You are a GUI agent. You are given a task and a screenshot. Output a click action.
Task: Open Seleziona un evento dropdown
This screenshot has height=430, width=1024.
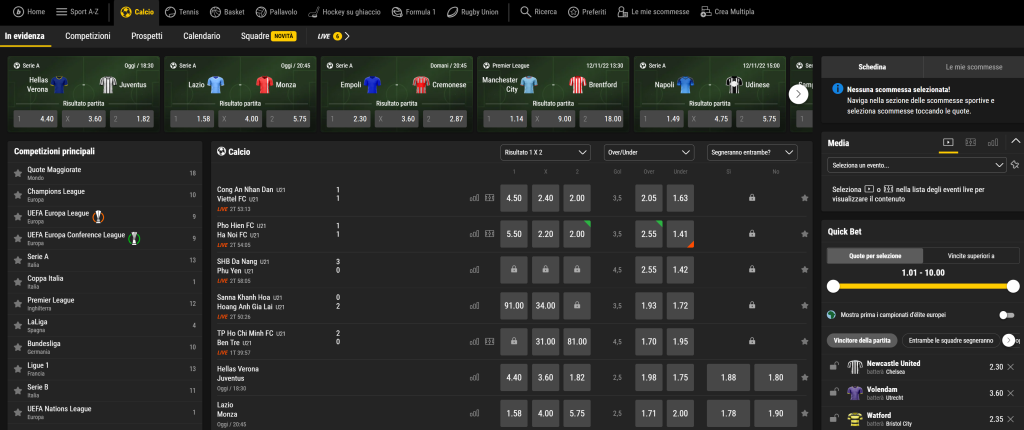click(x=916, y=165)
